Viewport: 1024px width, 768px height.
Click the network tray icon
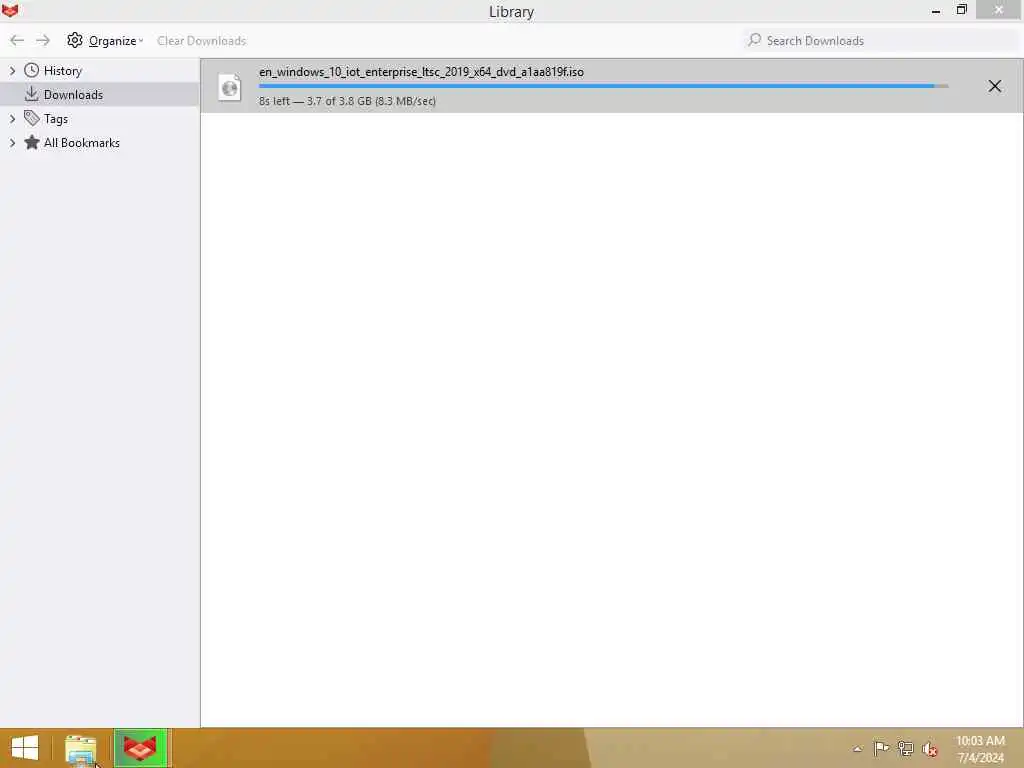pyautogui.click(x=905, y=748)
